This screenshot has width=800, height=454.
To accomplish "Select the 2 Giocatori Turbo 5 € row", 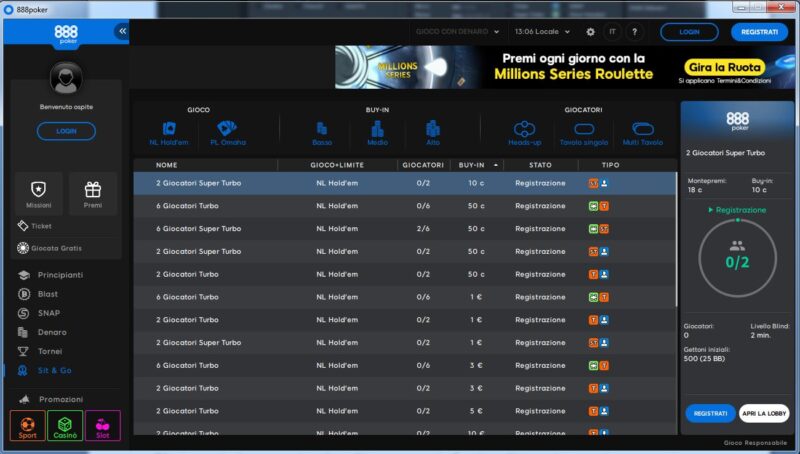I will [405, 411].
